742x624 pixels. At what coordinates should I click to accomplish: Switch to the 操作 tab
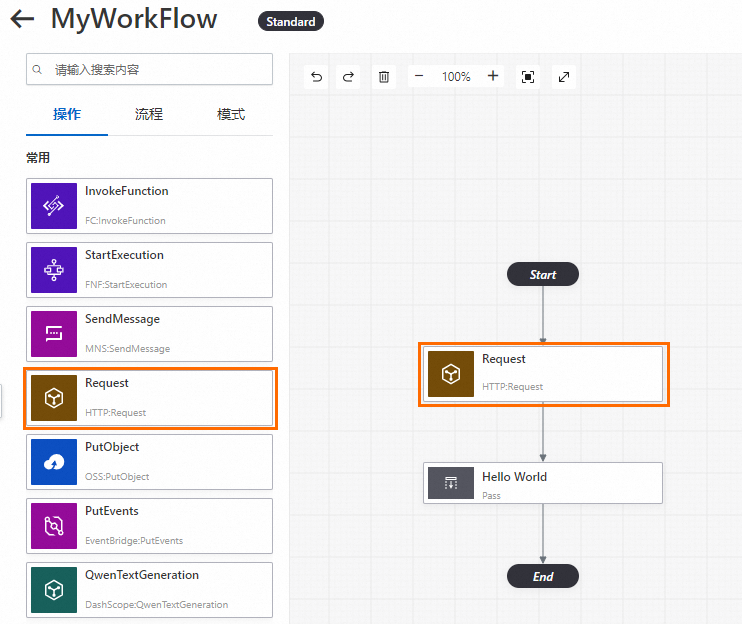click(67, 114)
